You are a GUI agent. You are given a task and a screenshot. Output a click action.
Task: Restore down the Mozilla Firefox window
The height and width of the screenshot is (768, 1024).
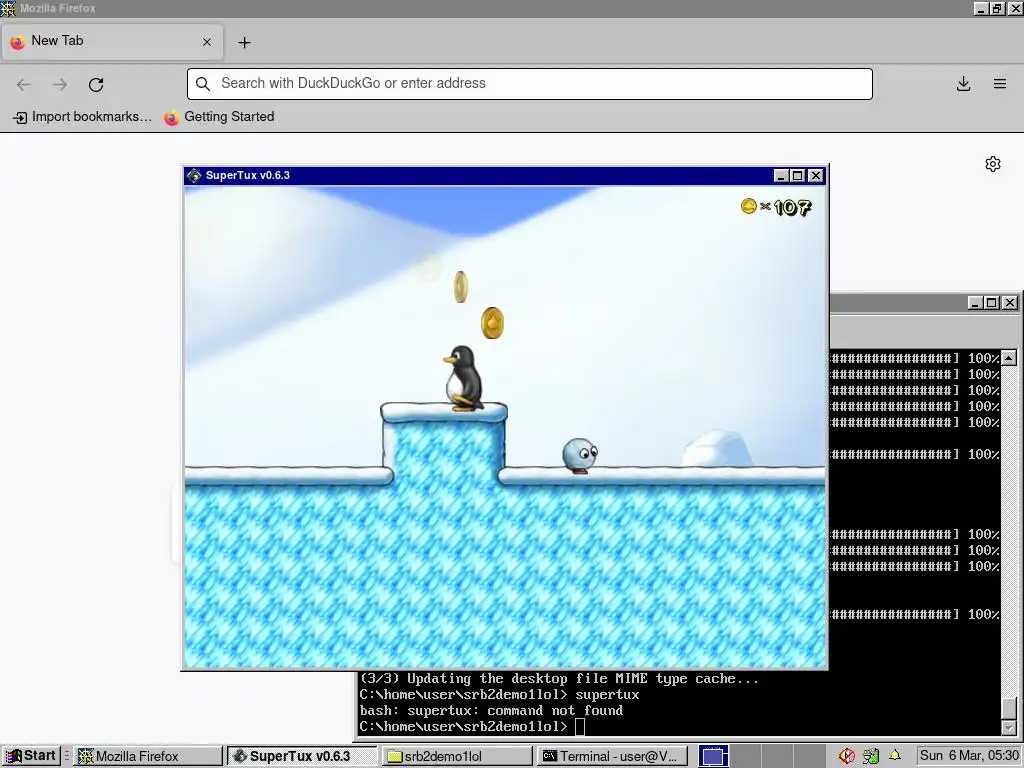click(x=997, y=8)
